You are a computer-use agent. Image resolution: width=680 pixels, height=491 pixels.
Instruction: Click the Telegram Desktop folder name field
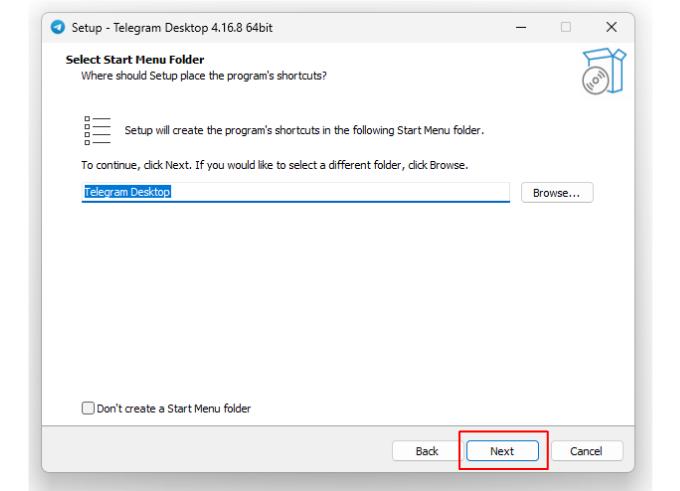(x=295, y=192)
